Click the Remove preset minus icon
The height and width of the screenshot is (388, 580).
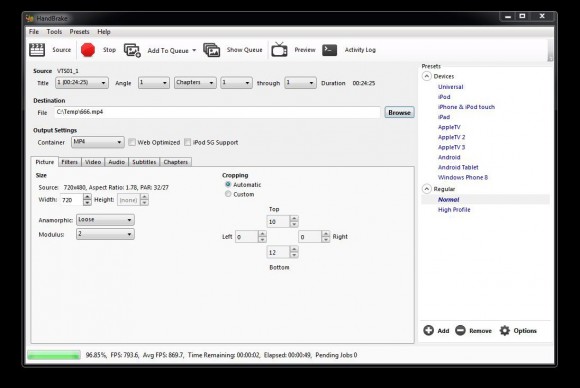[460, 330]
